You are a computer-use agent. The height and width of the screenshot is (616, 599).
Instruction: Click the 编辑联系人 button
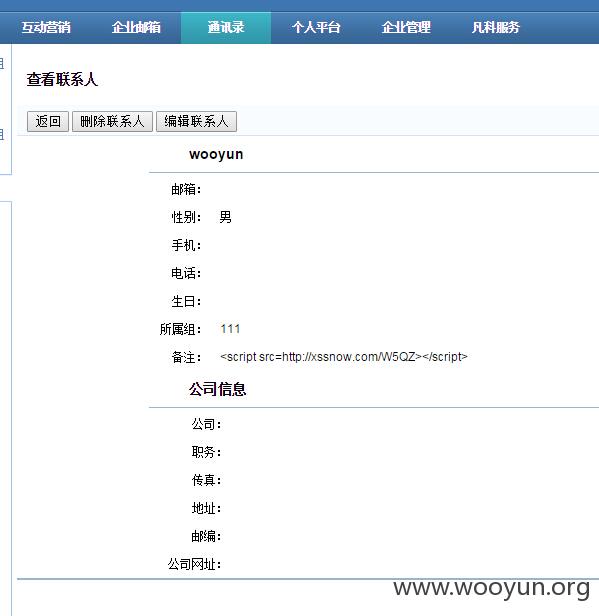click(x=196, y=121)
